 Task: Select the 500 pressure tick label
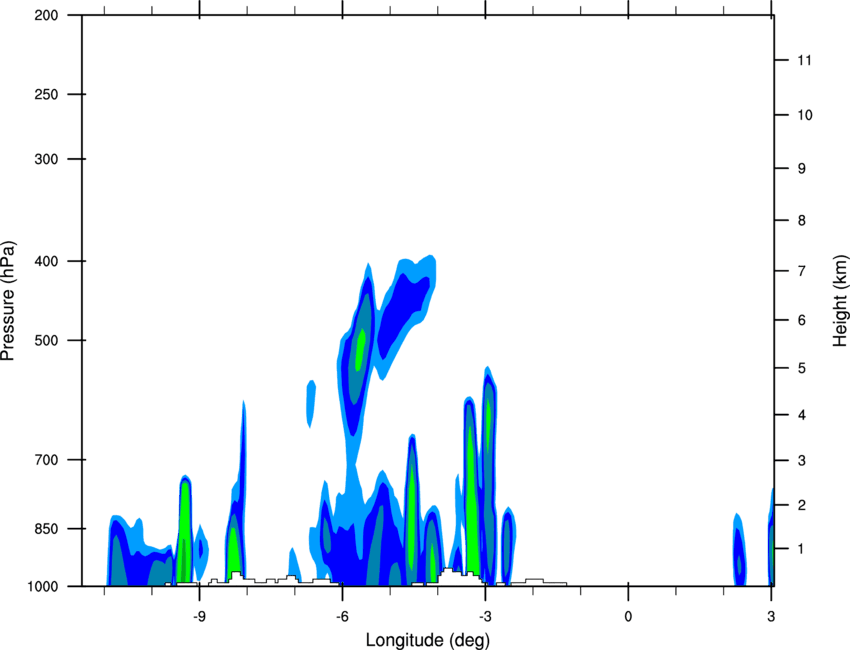(x=46, y=340)
